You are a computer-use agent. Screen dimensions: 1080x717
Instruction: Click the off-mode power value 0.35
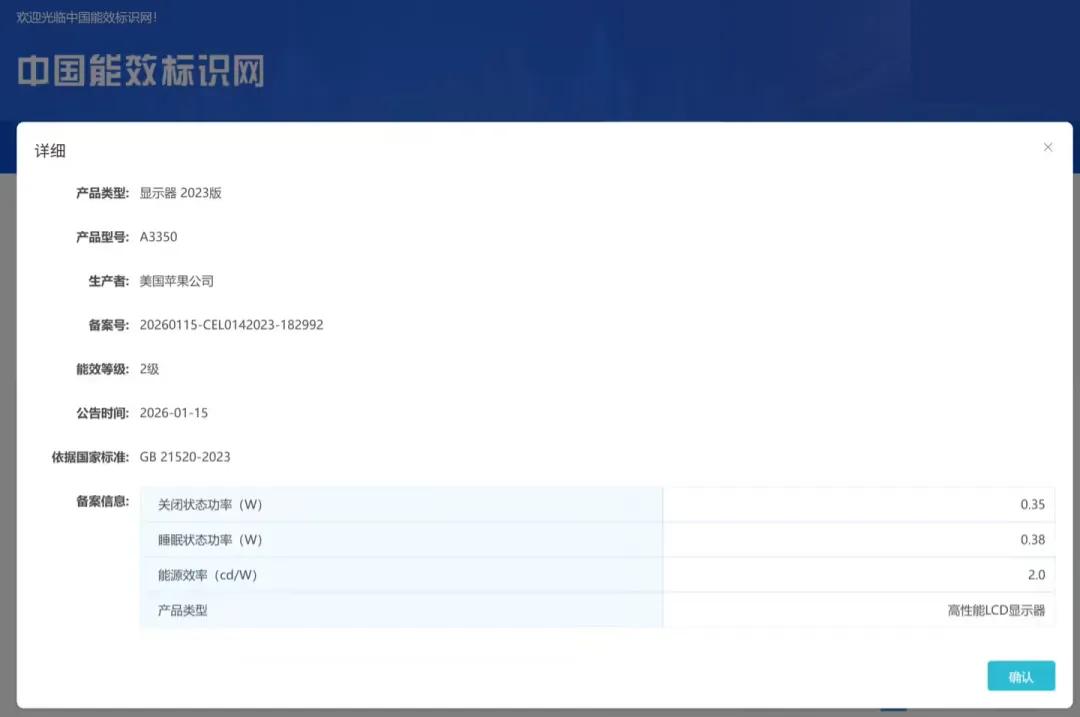coord(1032,505)
